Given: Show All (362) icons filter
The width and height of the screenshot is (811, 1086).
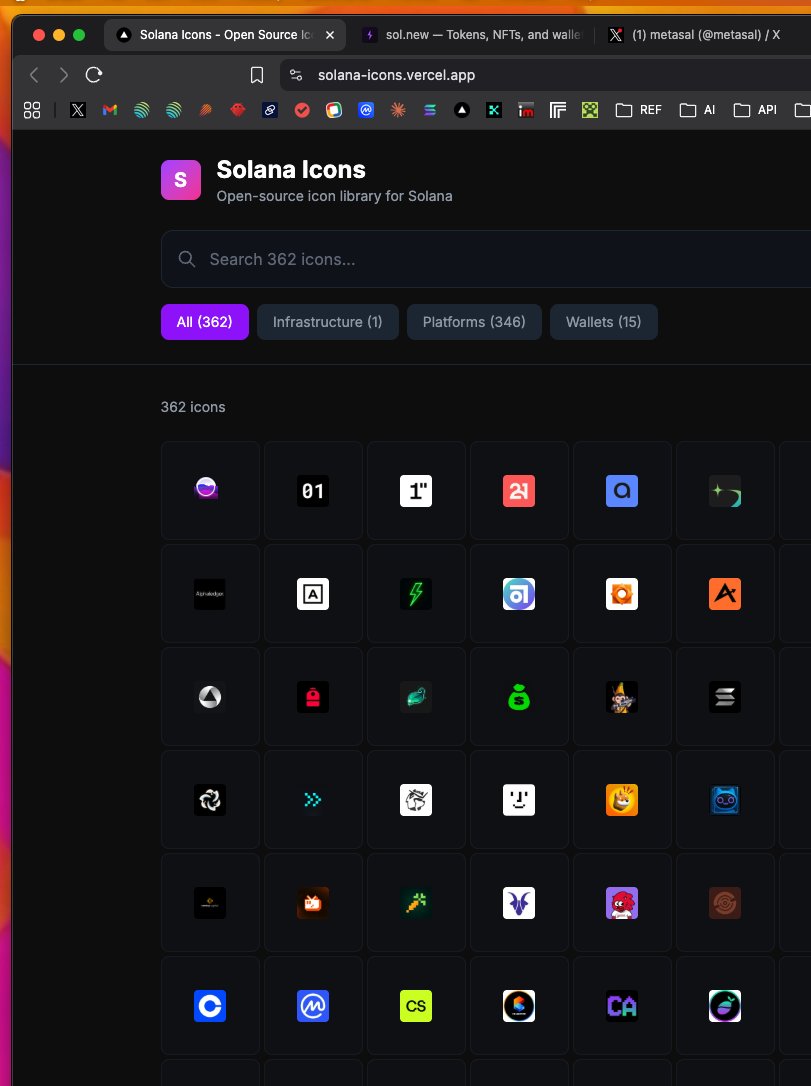Looking at the screenshot, I should (x=204, y=322).
